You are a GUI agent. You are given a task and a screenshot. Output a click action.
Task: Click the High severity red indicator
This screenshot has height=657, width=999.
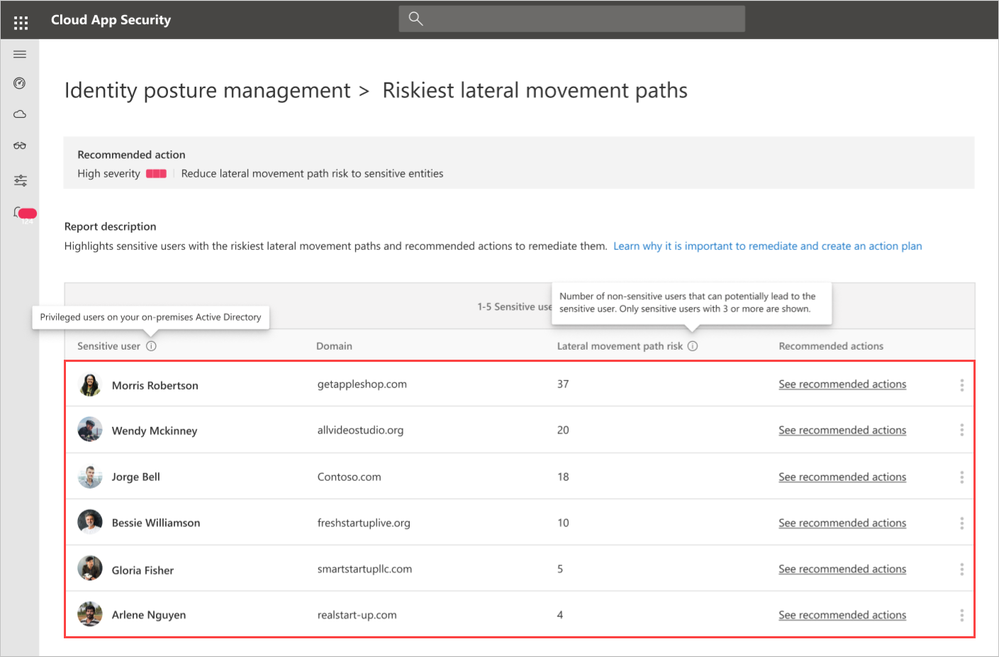pyautogui.click(x=156, y=173)
